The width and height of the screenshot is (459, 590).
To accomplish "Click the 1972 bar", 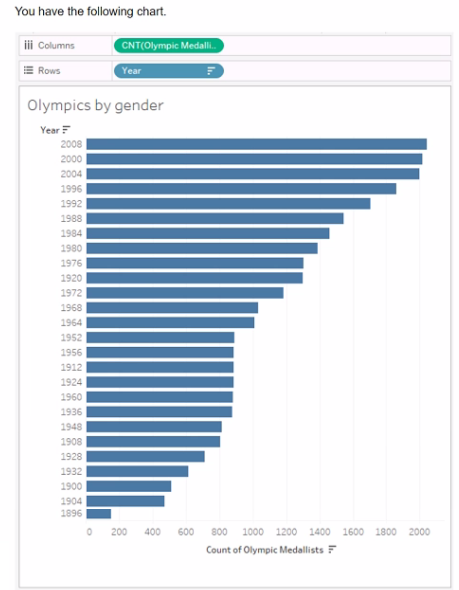I will (185, 293).
